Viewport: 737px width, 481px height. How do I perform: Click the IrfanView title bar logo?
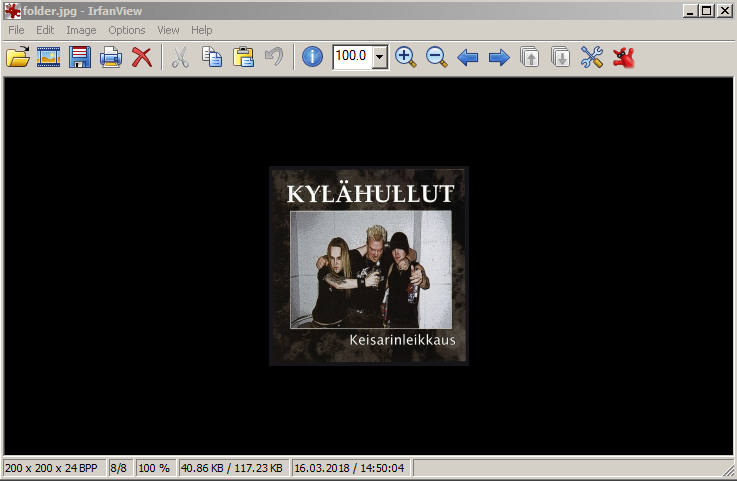[x=13, y=11]
